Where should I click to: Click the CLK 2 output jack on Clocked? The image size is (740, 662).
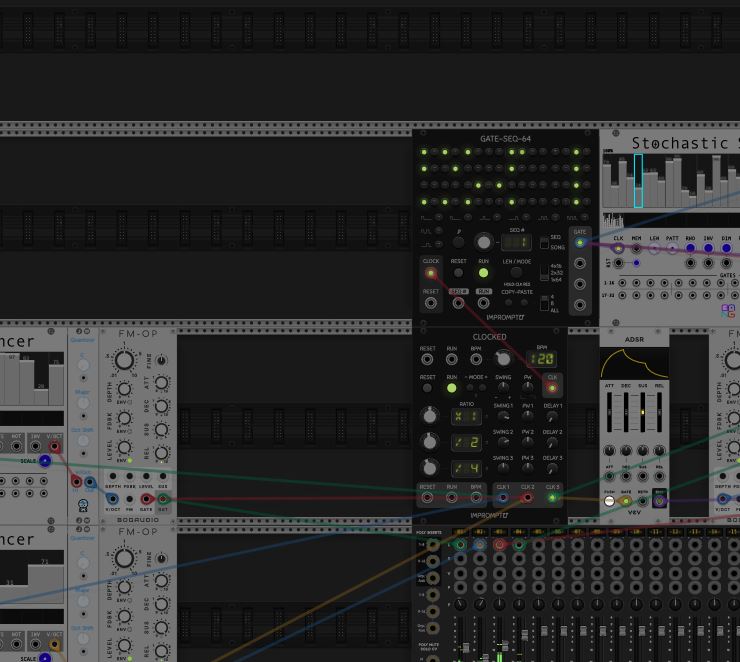[x=527, y=497]
